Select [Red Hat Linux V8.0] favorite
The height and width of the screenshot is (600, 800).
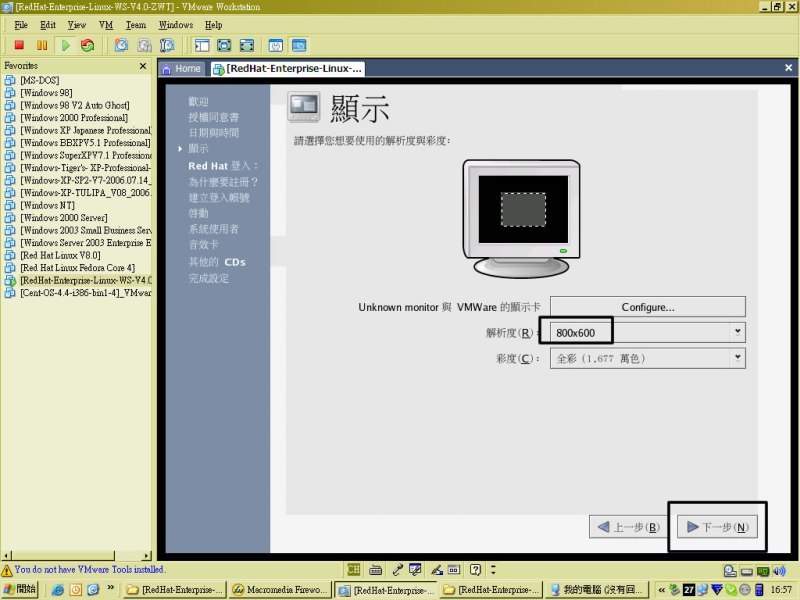(60, 256)
